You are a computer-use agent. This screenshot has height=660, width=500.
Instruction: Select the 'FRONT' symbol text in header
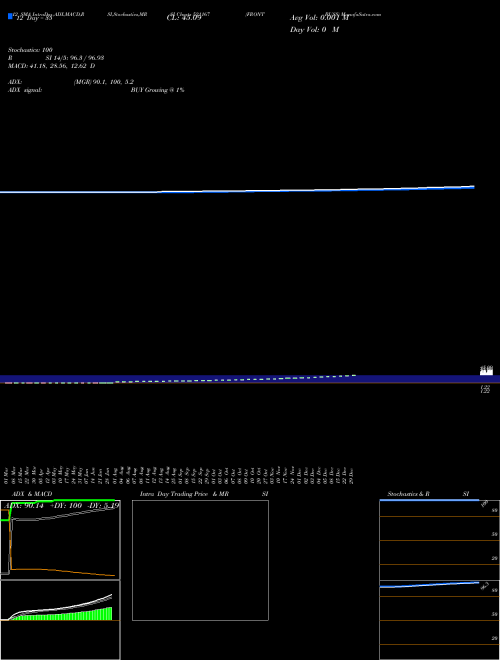click(x=255, y=14)
